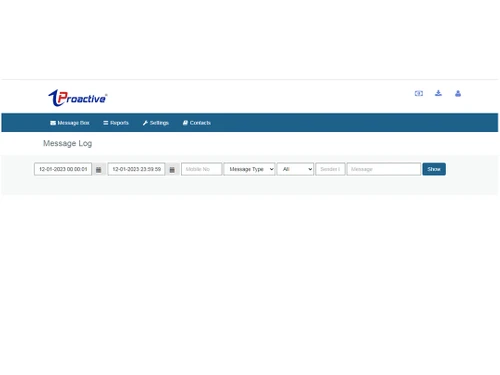Focus the end date field 12-01-2023 23:59:59

(x=136, y=169)
